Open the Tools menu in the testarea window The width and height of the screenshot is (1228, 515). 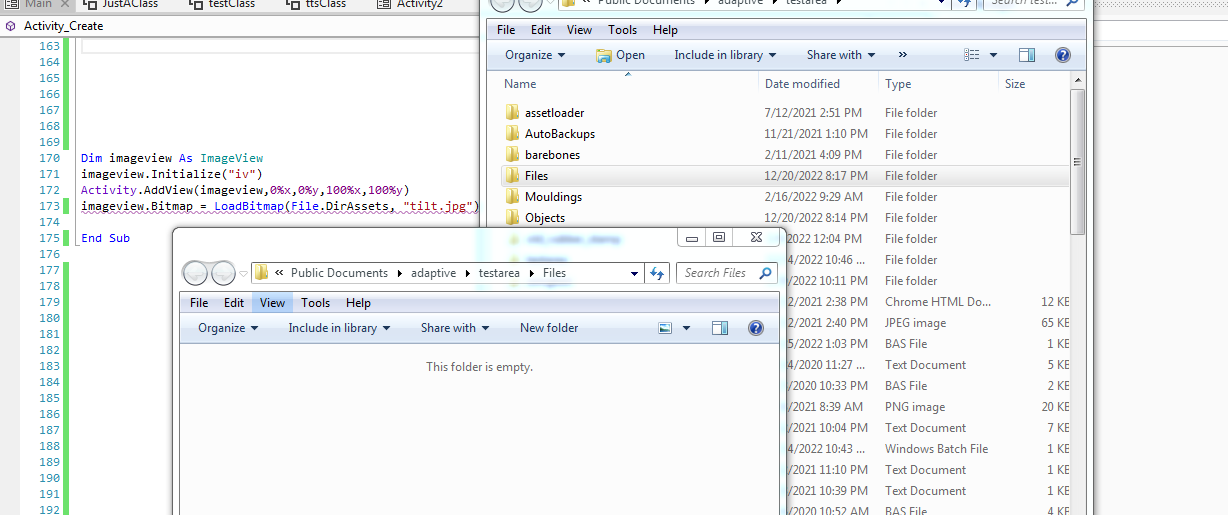(x=622, y=30)
